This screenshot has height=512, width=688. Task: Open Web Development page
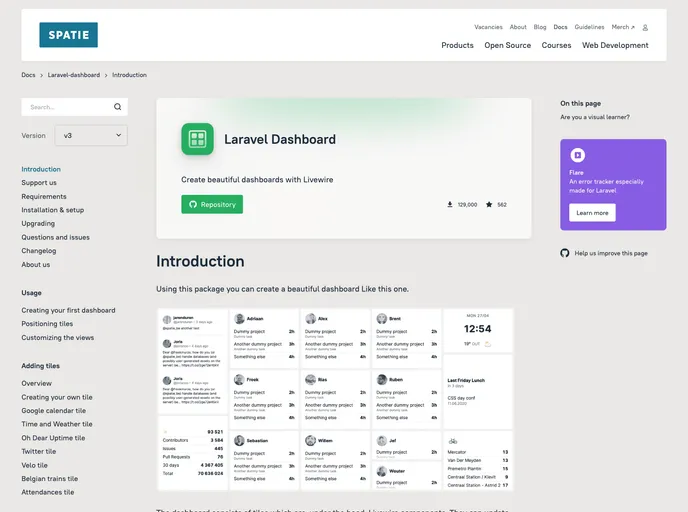(x=615, y=45)
